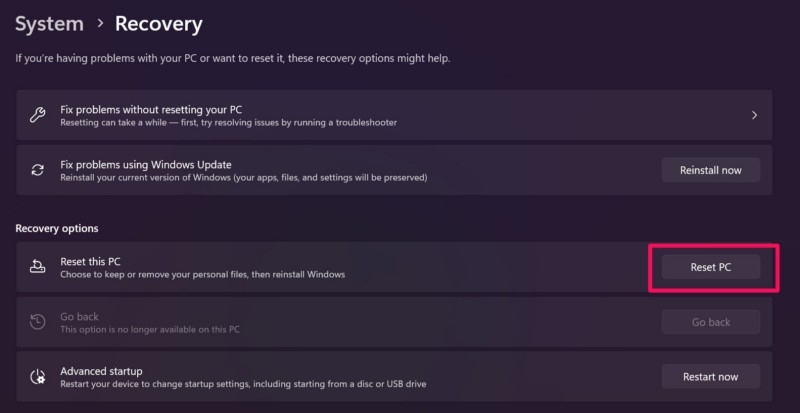
Task: Click the intro text about recovery options
Action: [233, 59]
